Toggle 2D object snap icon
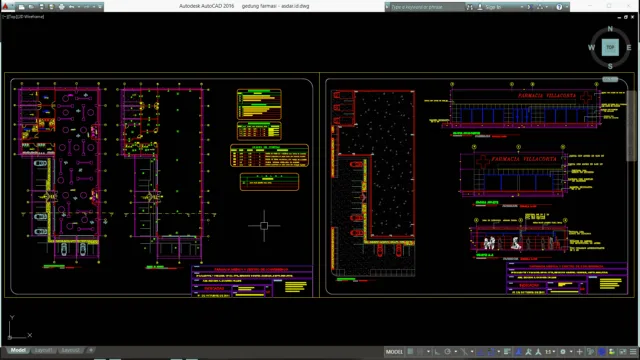The width and height of the screenshot is (640, 360). coord(491,352)
